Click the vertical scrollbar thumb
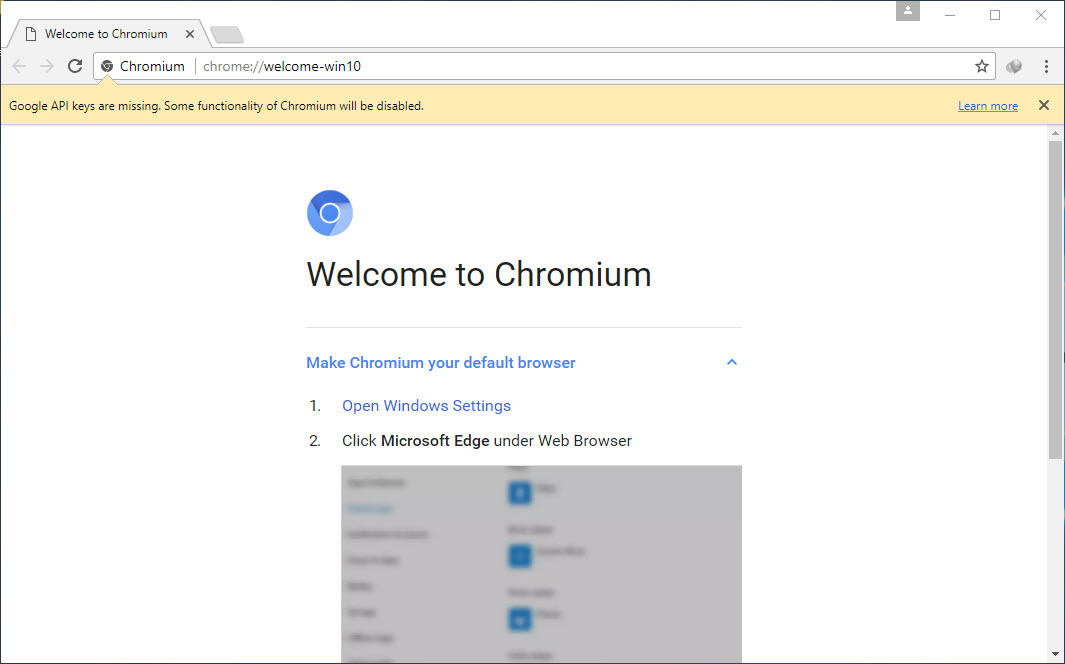Screen dimensions: 1065x664 click(1055, 299)
